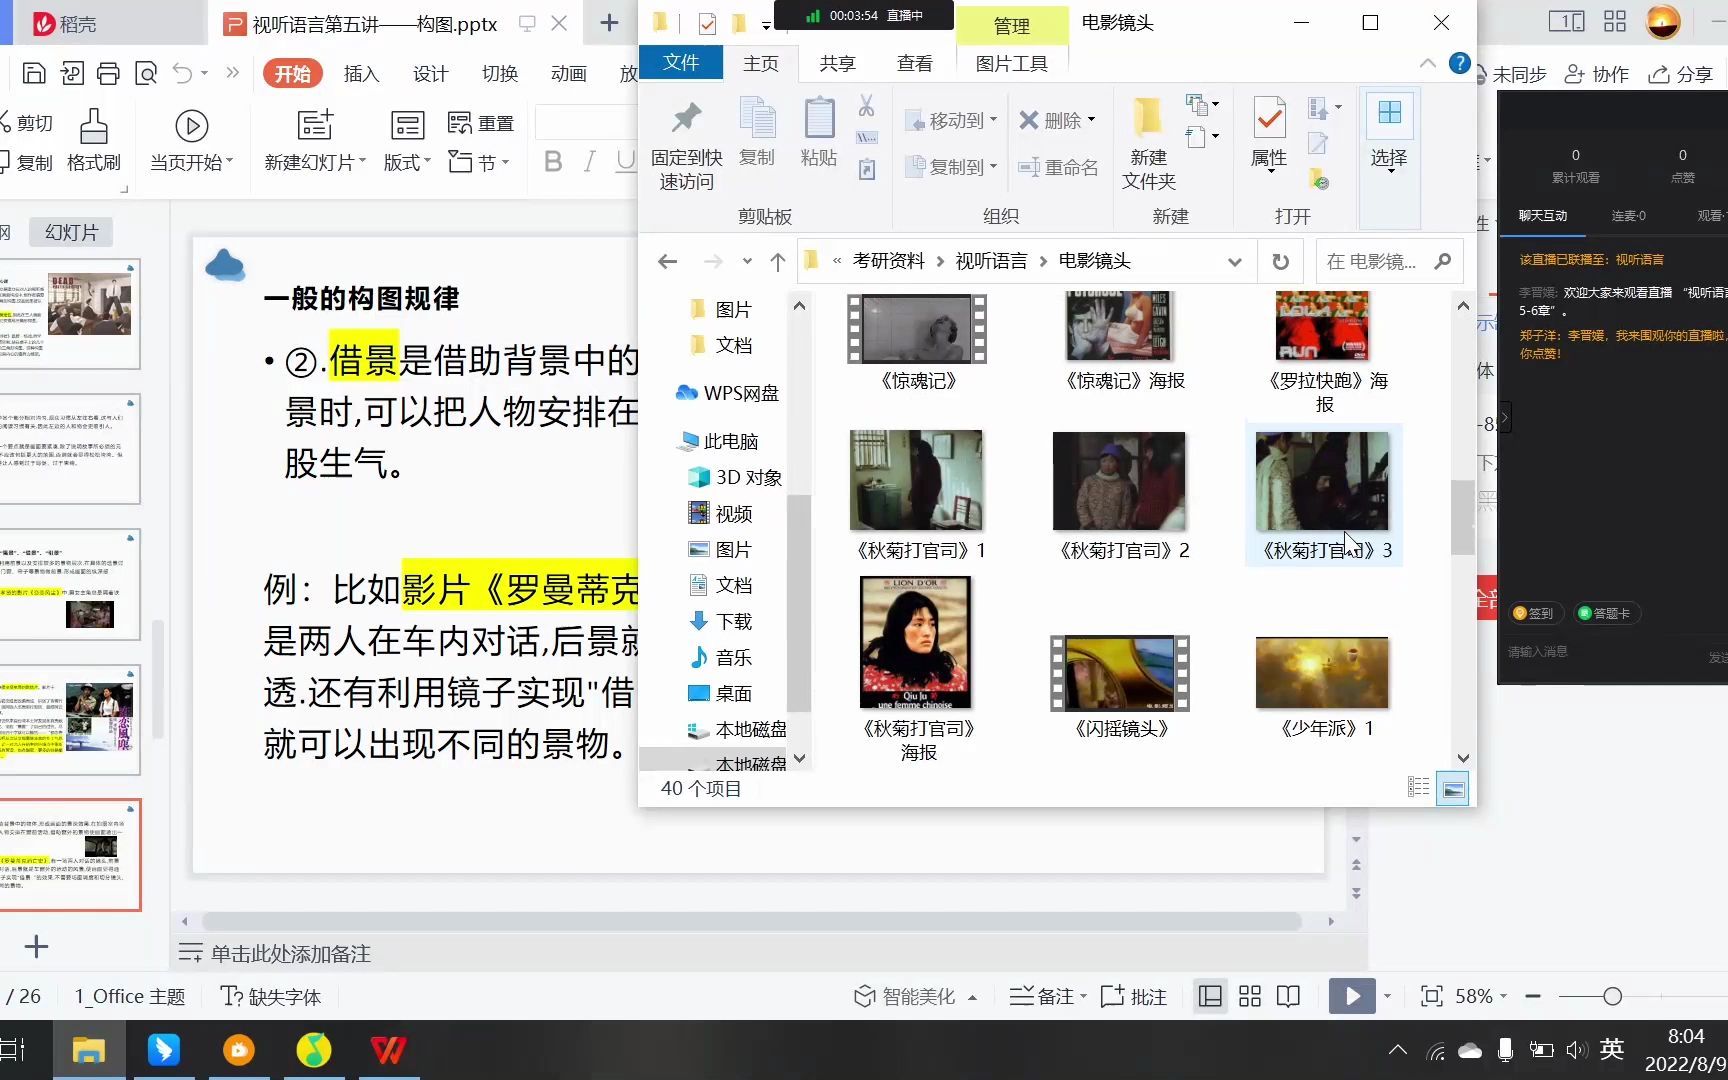Image resolution: width=1728 pixels, height=1080 pixels.
Task: Click 新建幻灯片 new slide icon
Action: [x=314, y=125]
